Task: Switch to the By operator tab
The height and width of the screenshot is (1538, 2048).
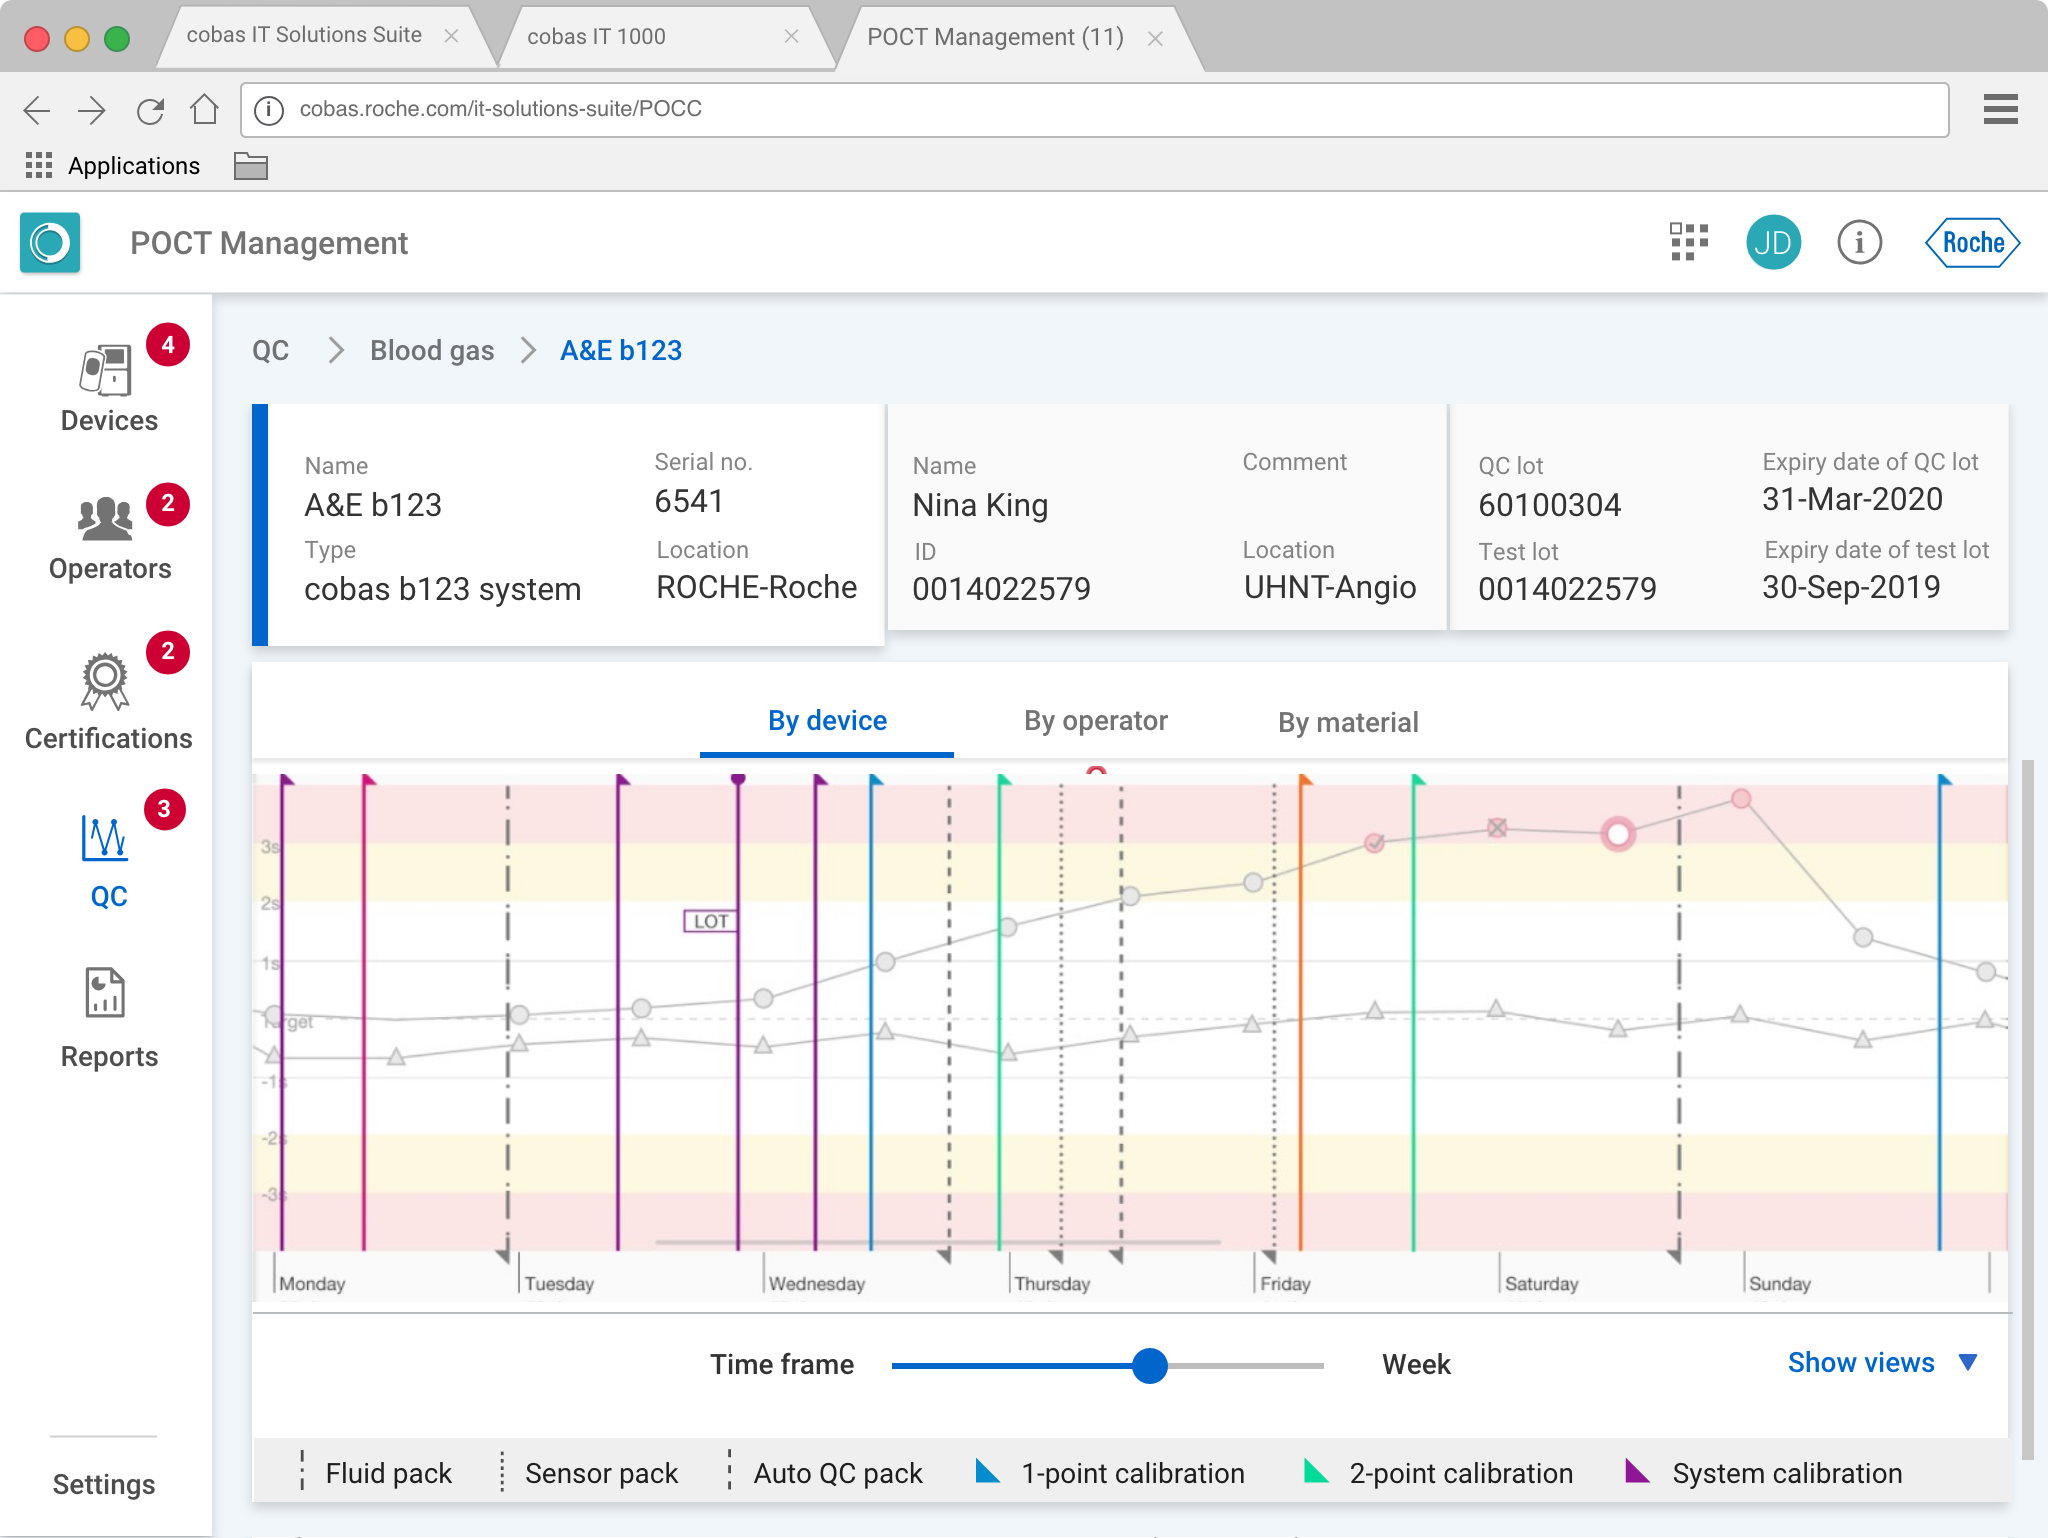Action: coord(1095,721)
